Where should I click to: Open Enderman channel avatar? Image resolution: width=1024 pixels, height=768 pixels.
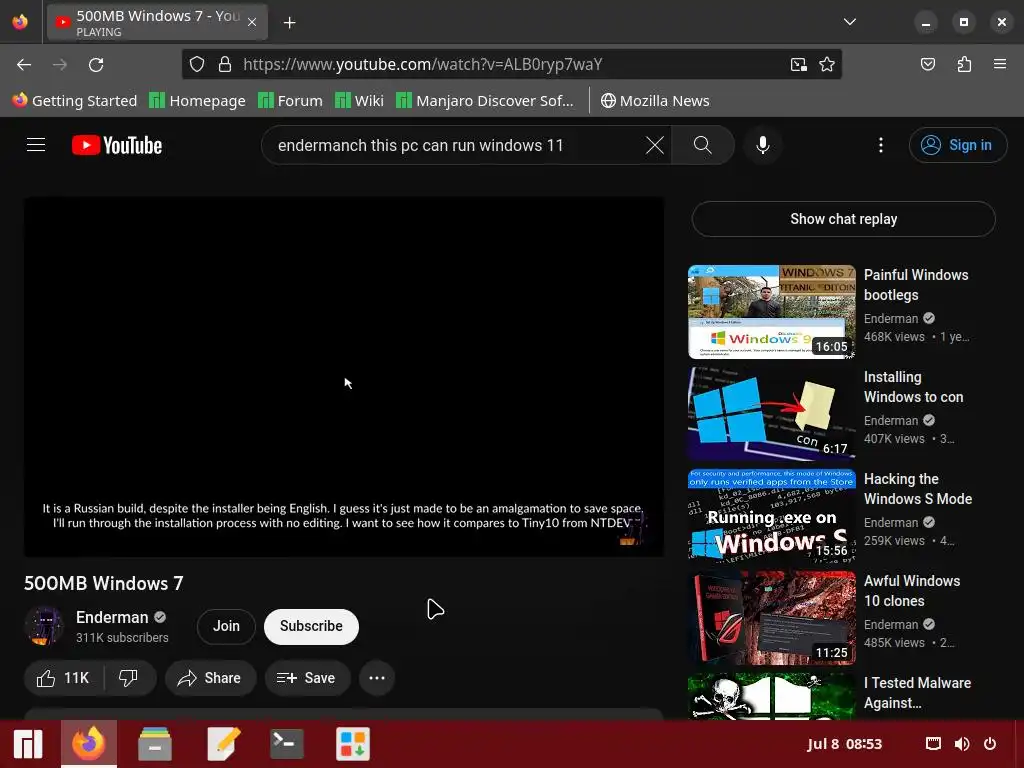click(x=44, y=626)
